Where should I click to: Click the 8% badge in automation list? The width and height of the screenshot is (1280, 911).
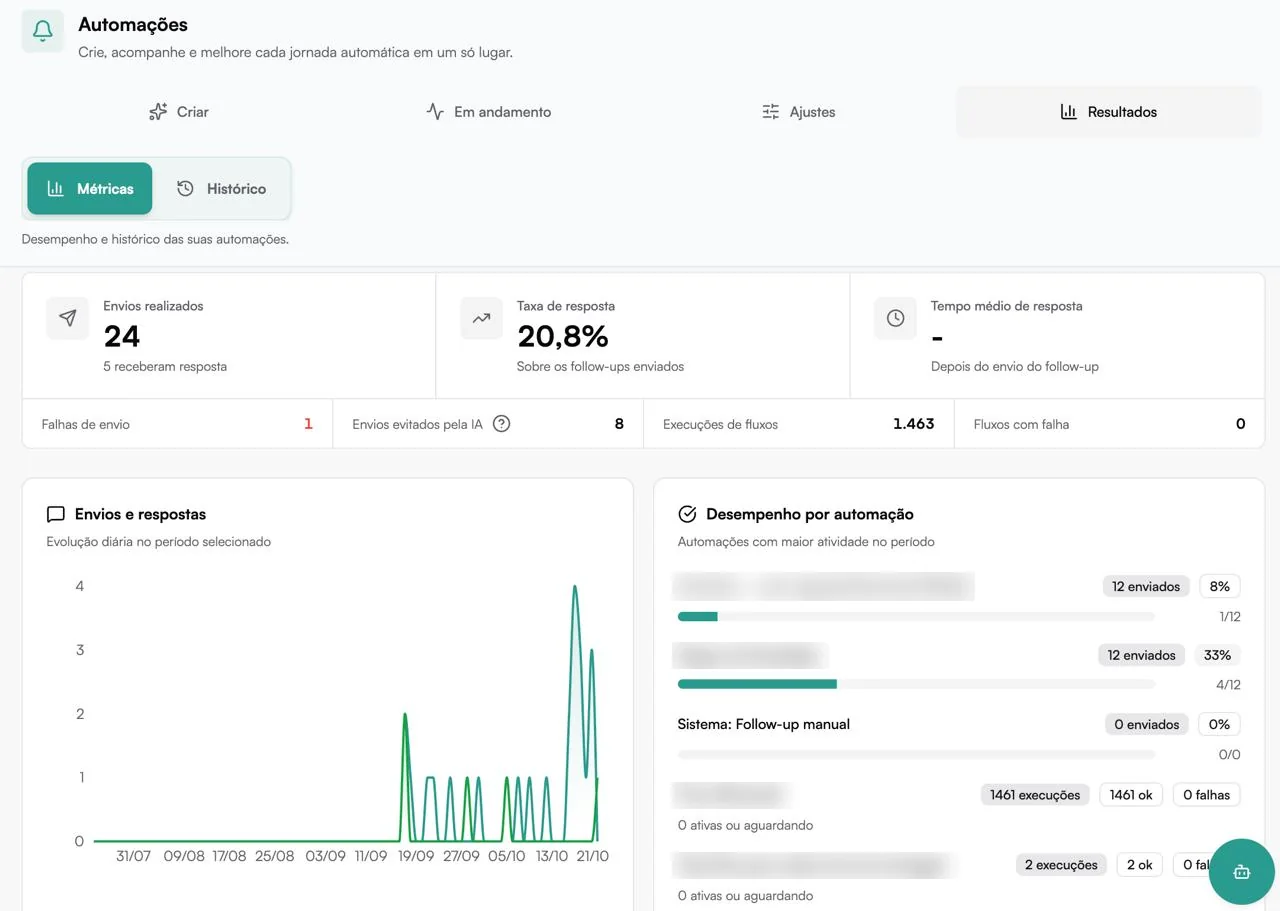[x=1220, y=587]
